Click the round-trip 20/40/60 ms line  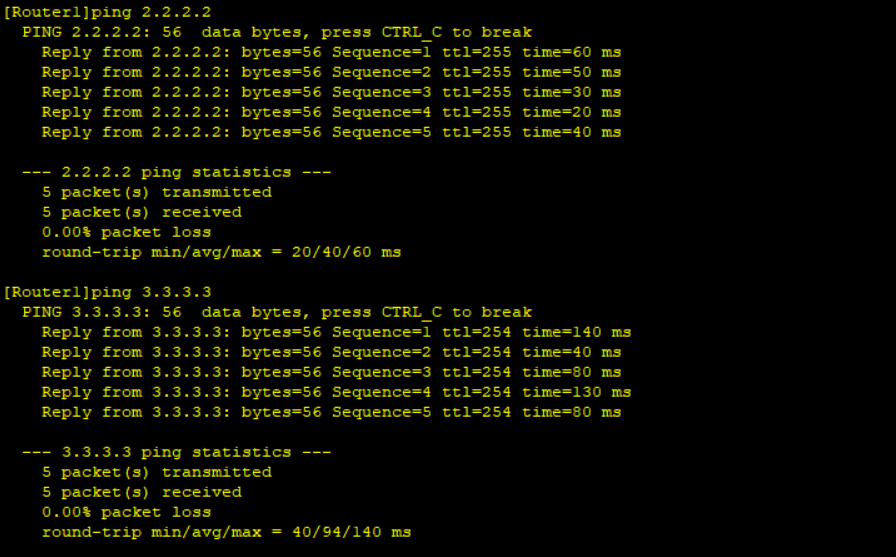pyautogui.click(x=222, y=252)
